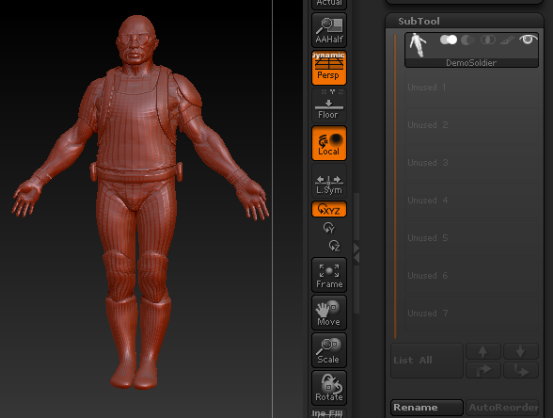The height and width of the screenshot is (418, 554).
Task: Set DemoSoldier to subtraction mode
Action: (x=467, y=40)
